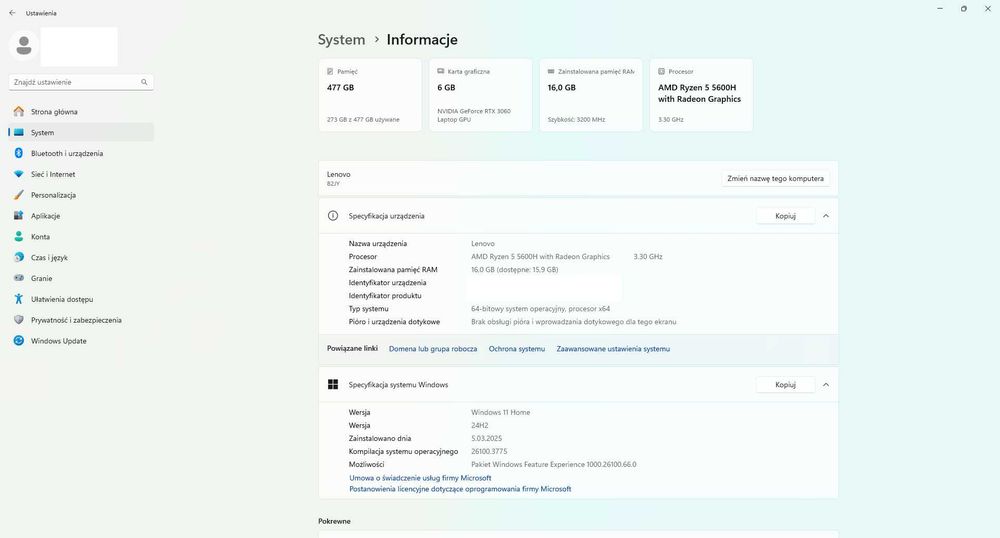This screenshot has height=538, width=1000.
Task: Click the Pokrewne heading
Action: [x=334, y=521]
